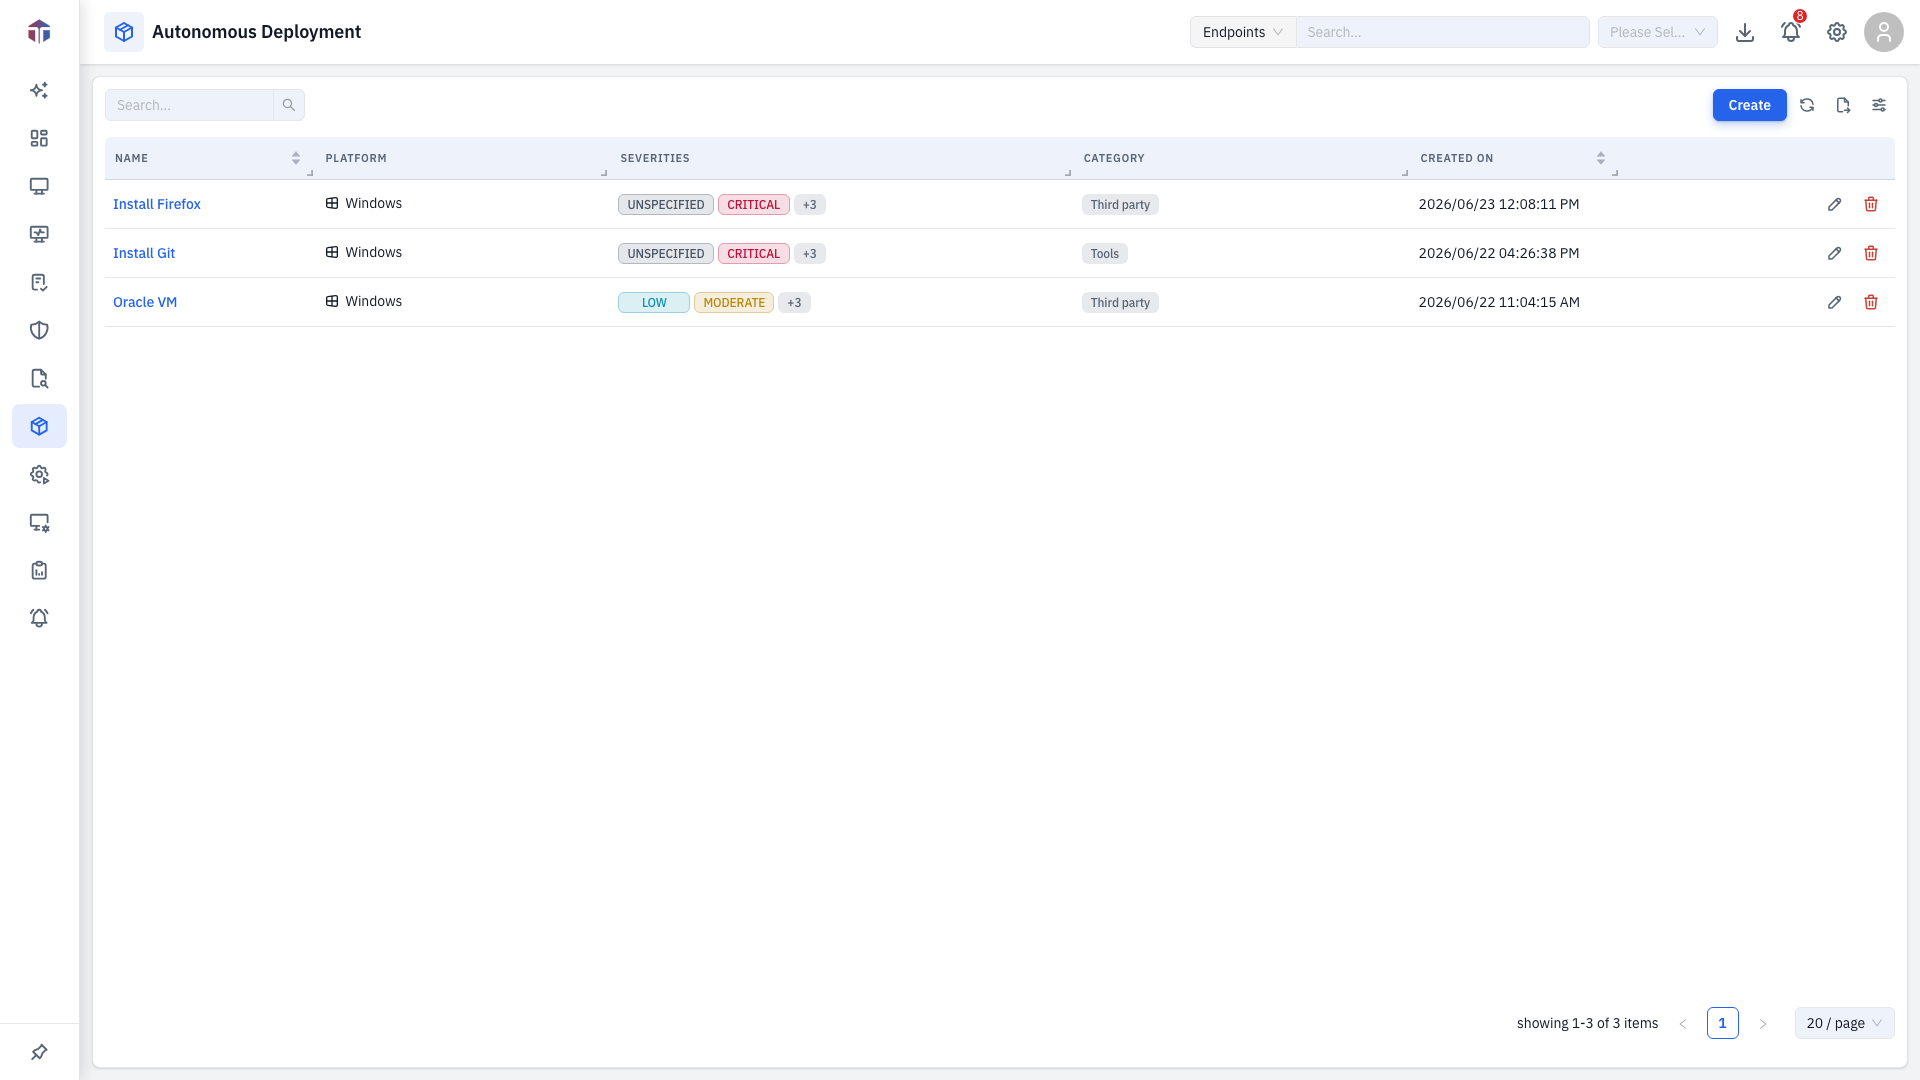Open the gear with play automation icon
The height and width of the screenshot is (1080, 1920).
39,474
